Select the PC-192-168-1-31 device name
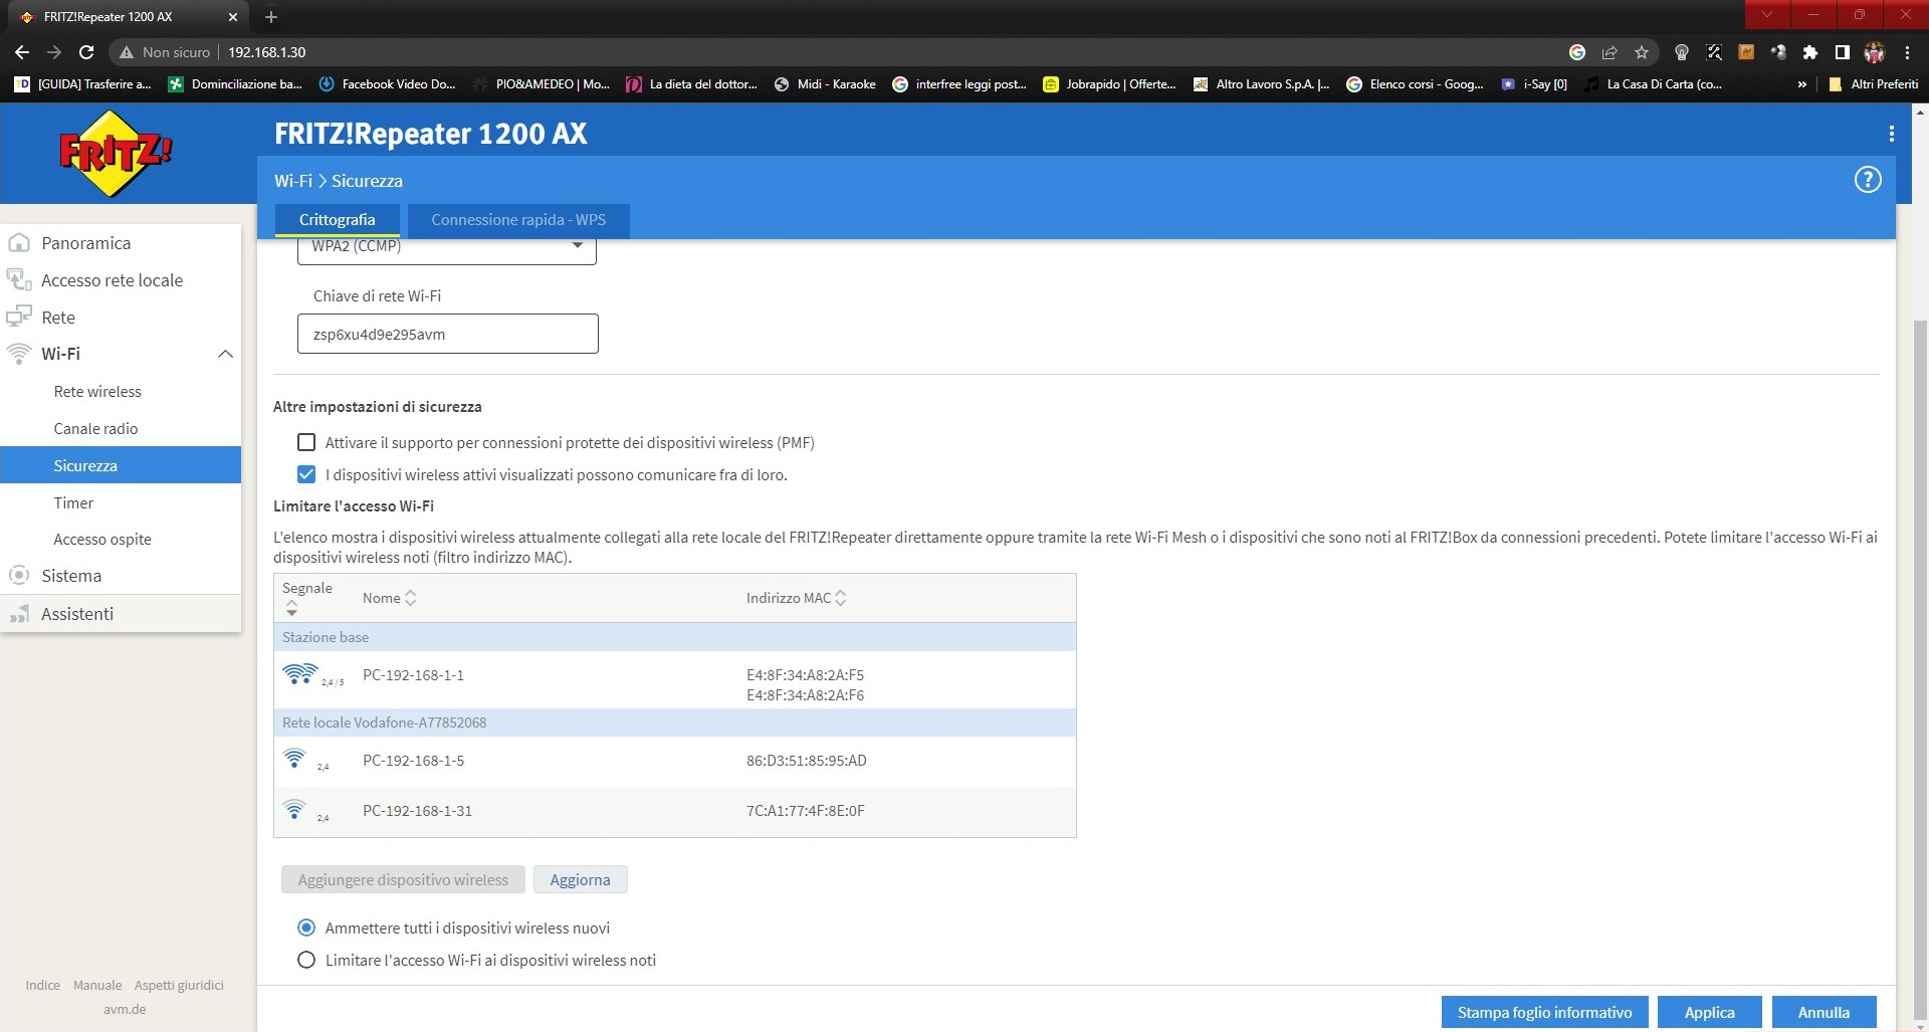 click(417, 811)
